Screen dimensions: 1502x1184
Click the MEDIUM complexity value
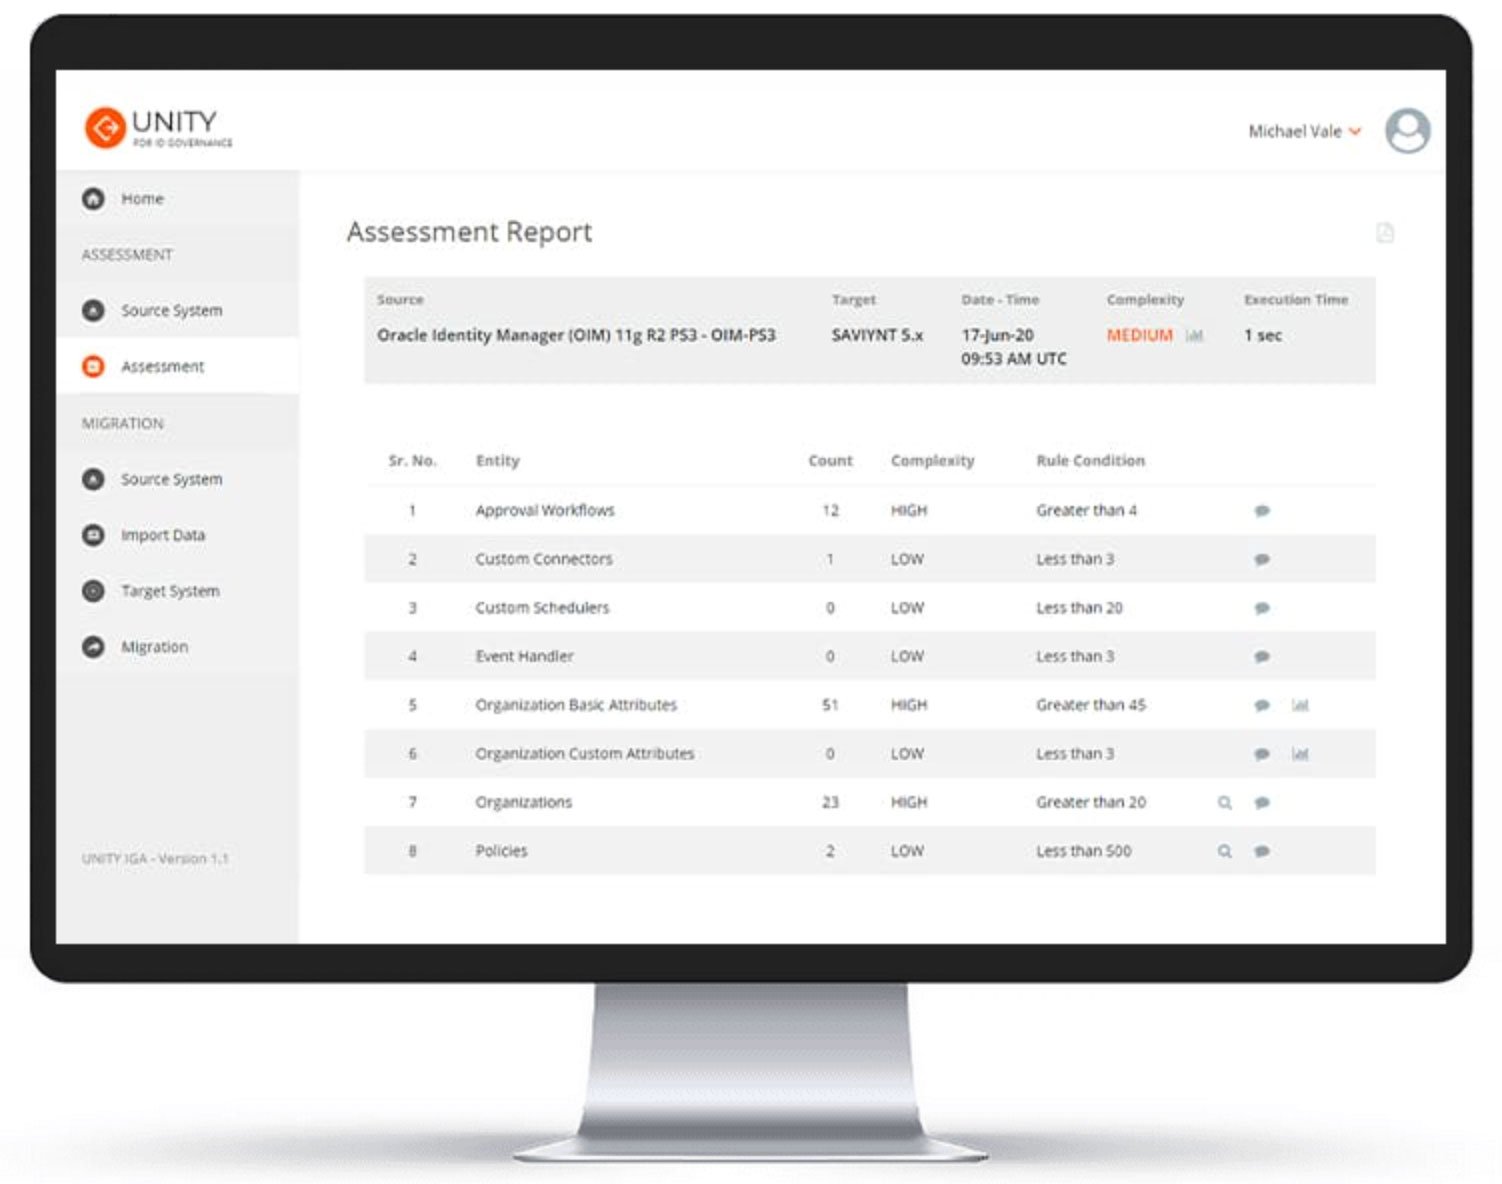[1139, 335]
